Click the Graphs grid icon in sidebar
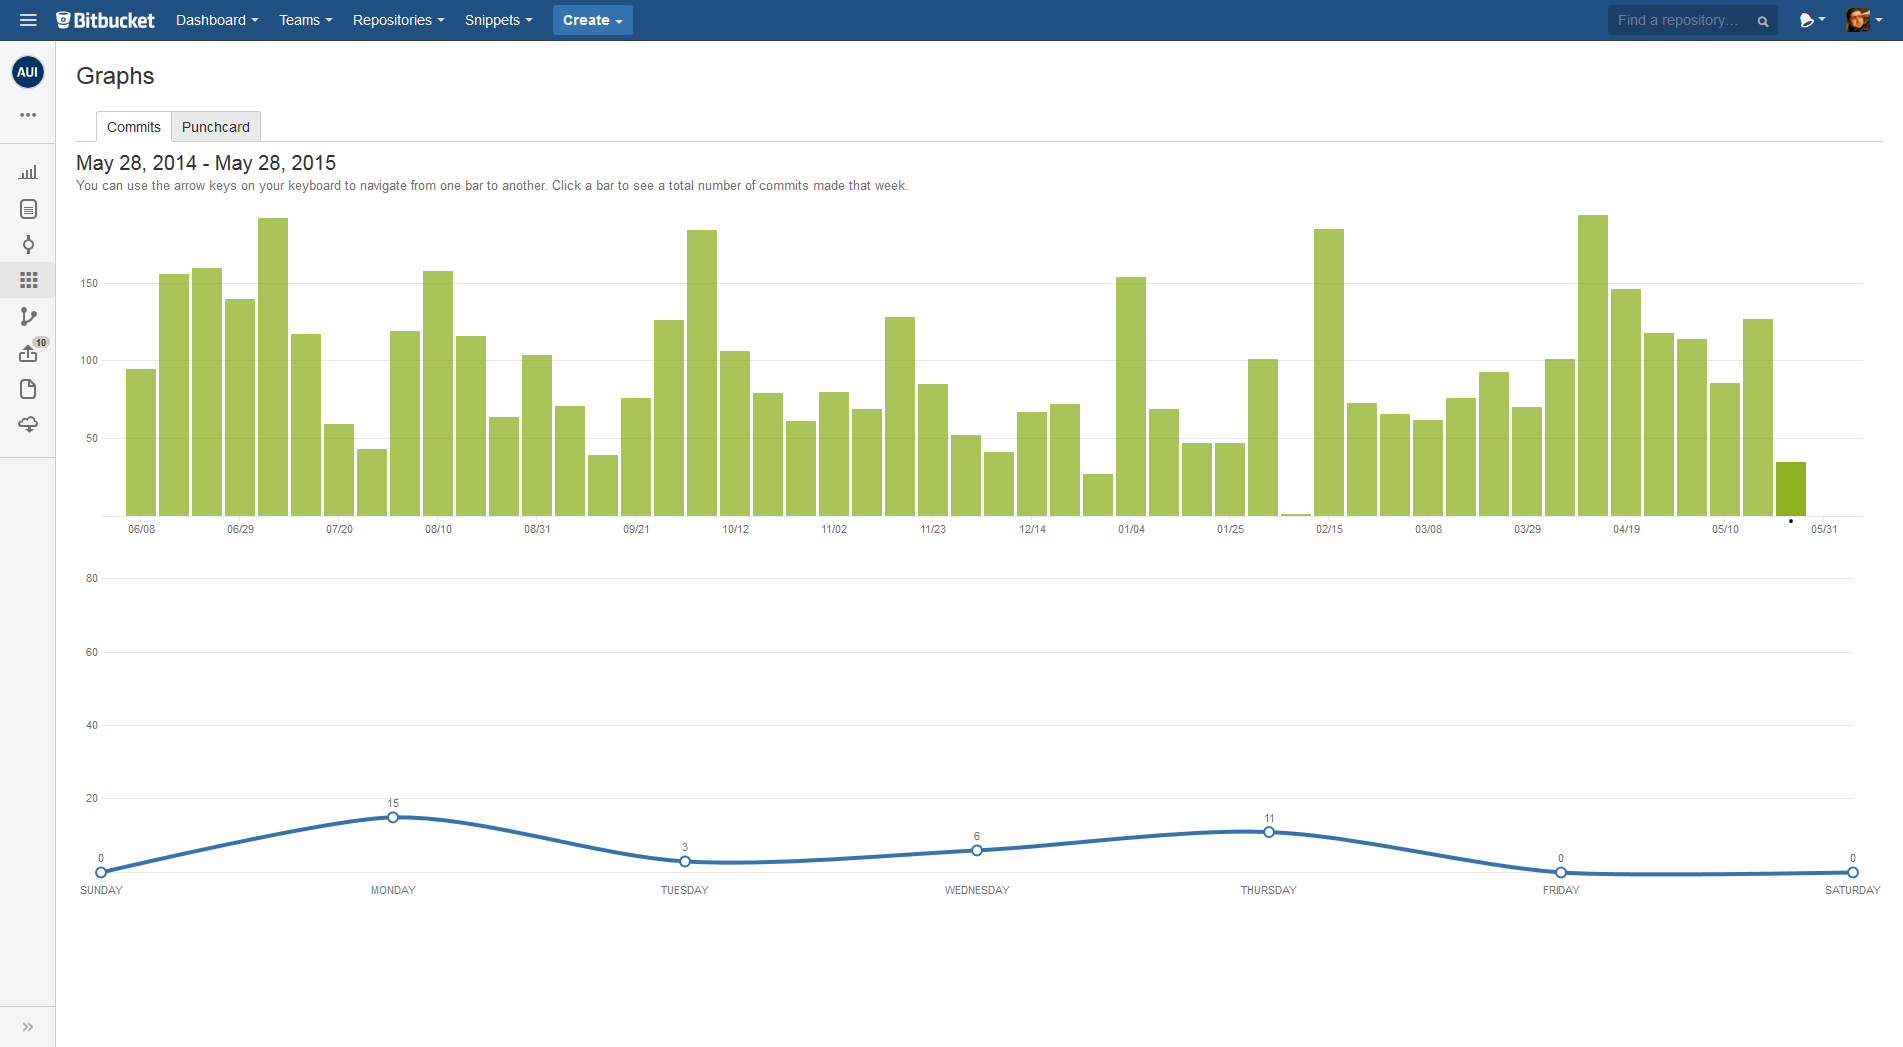Screen dimensions: 1903x1047 [28, 280]
